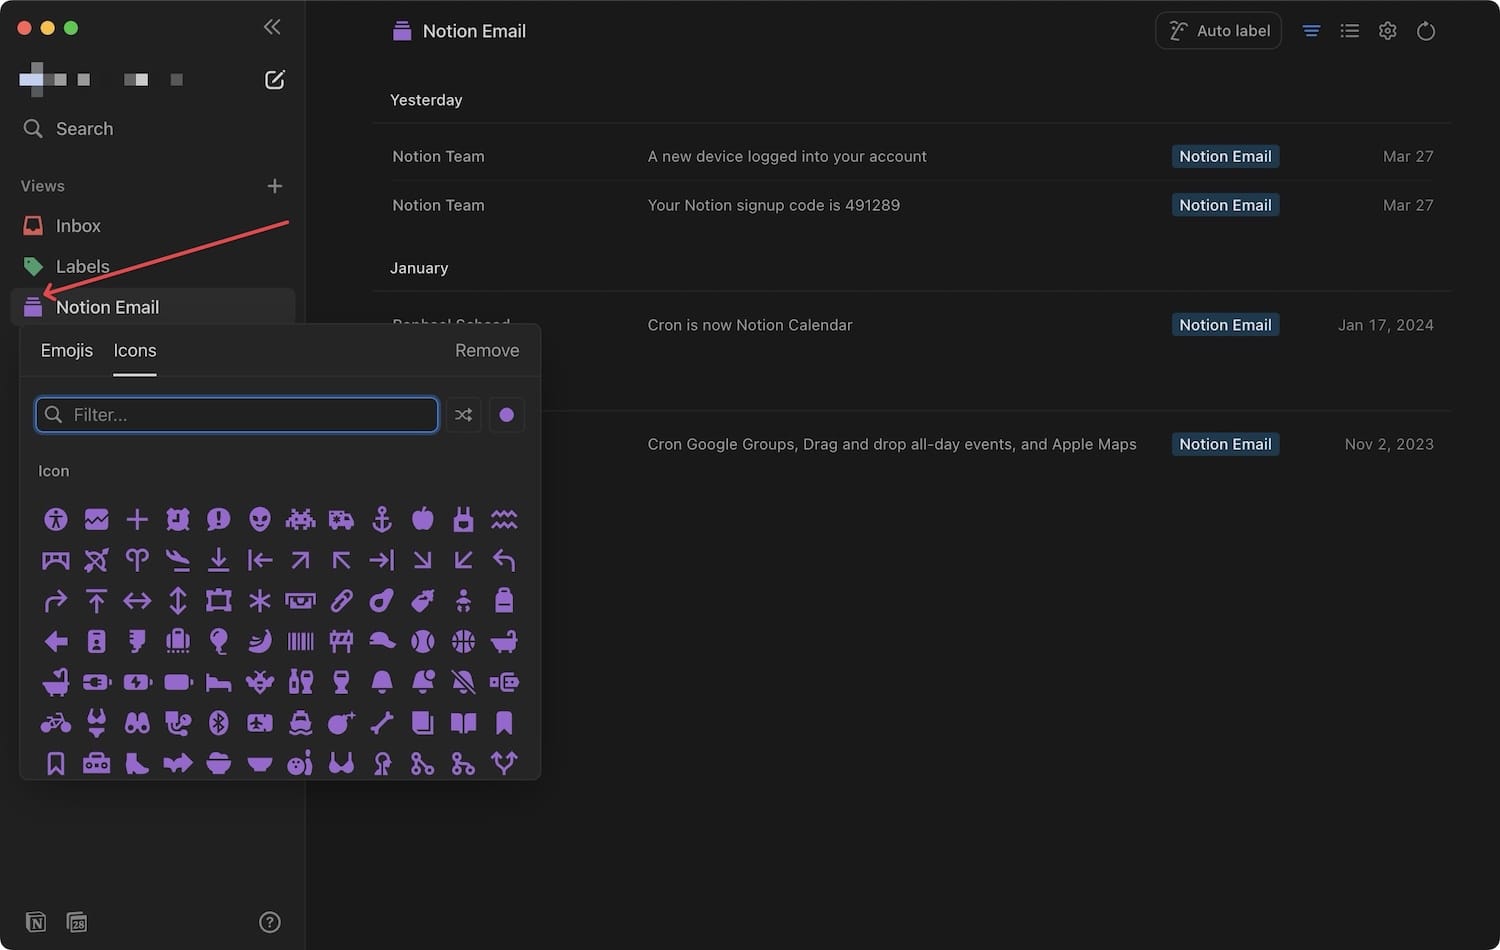
Task: Select the backpack icon
Action: point(504,601)
